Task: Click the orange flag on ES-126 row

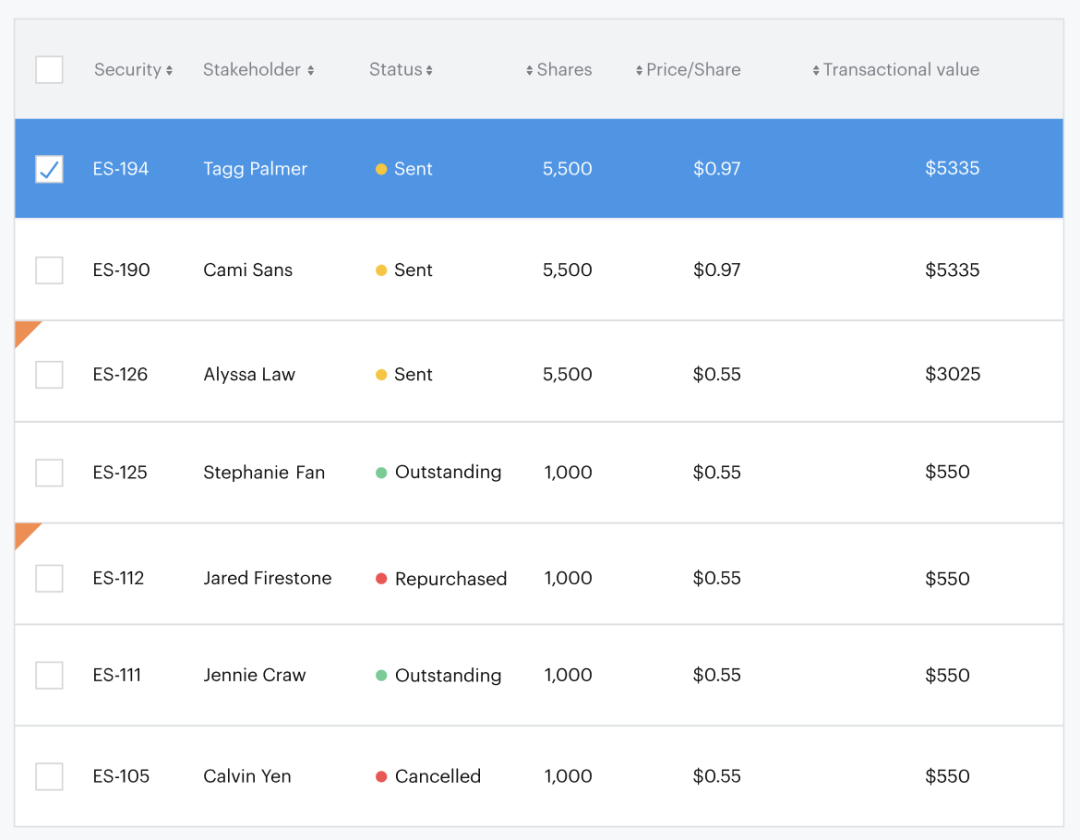Action: click(x=24, y=331)
